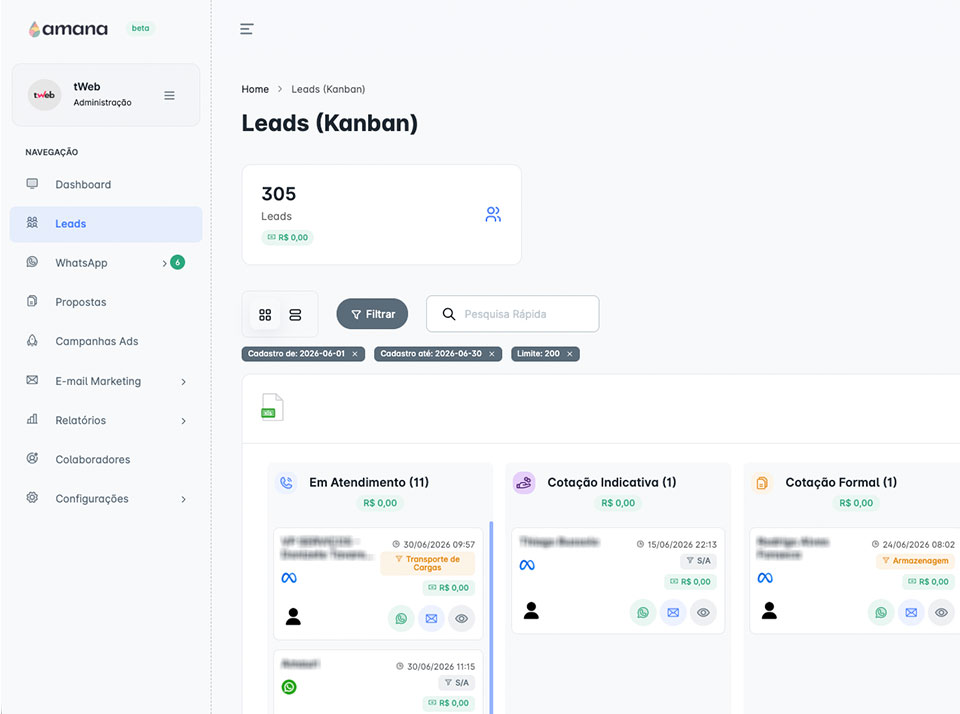The width and height of the screenshot is (960, 714).
Task: Open WhatsApp on the 30/06/2026 09:57 card
Action: point(401,618)
